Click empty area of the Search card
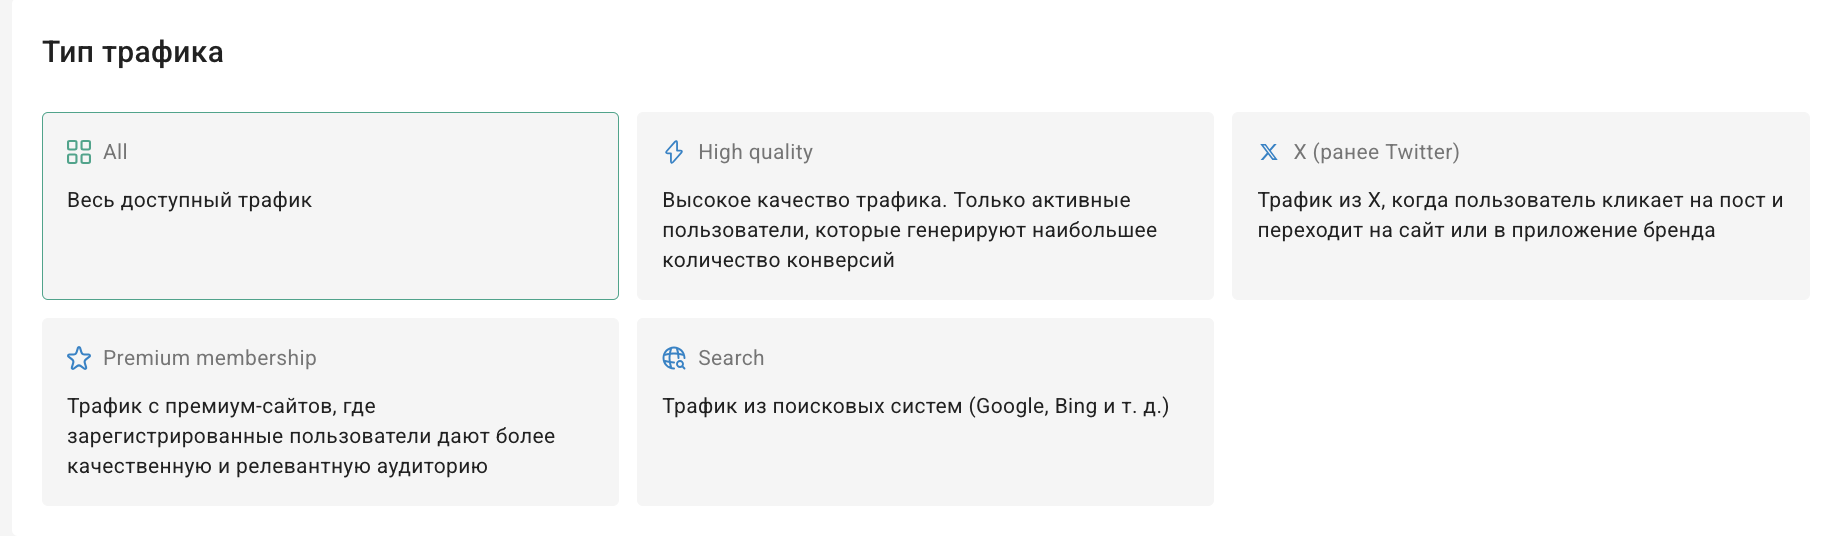The image size is (1834, 536). [x=925, y=465]
